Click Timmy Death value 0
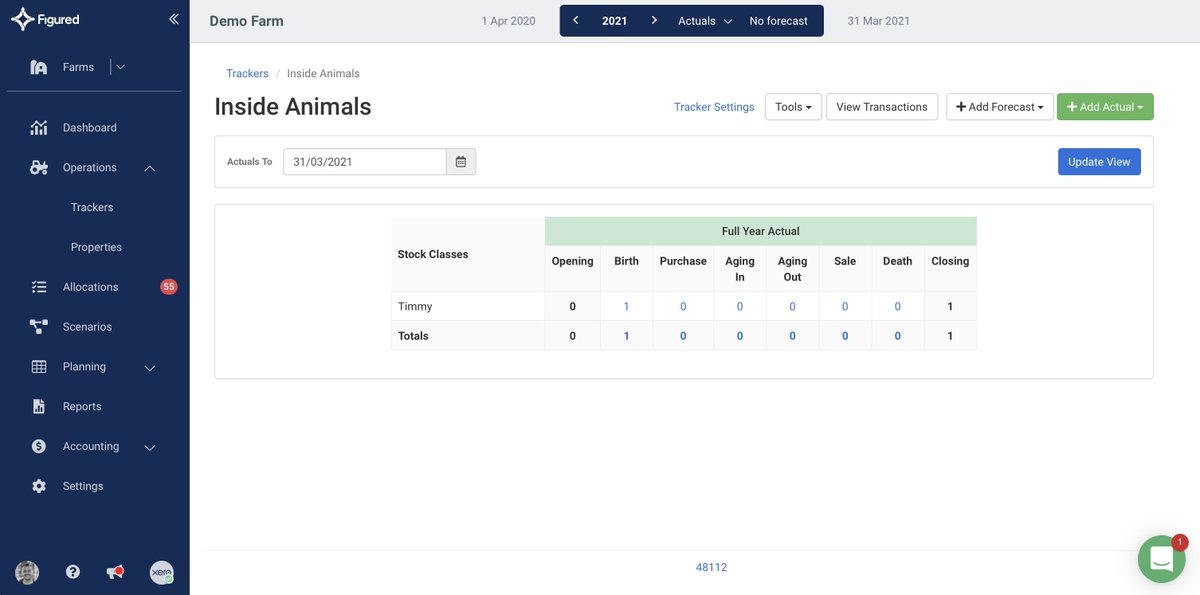This screenshot has width=1200, height=595. 898,307
